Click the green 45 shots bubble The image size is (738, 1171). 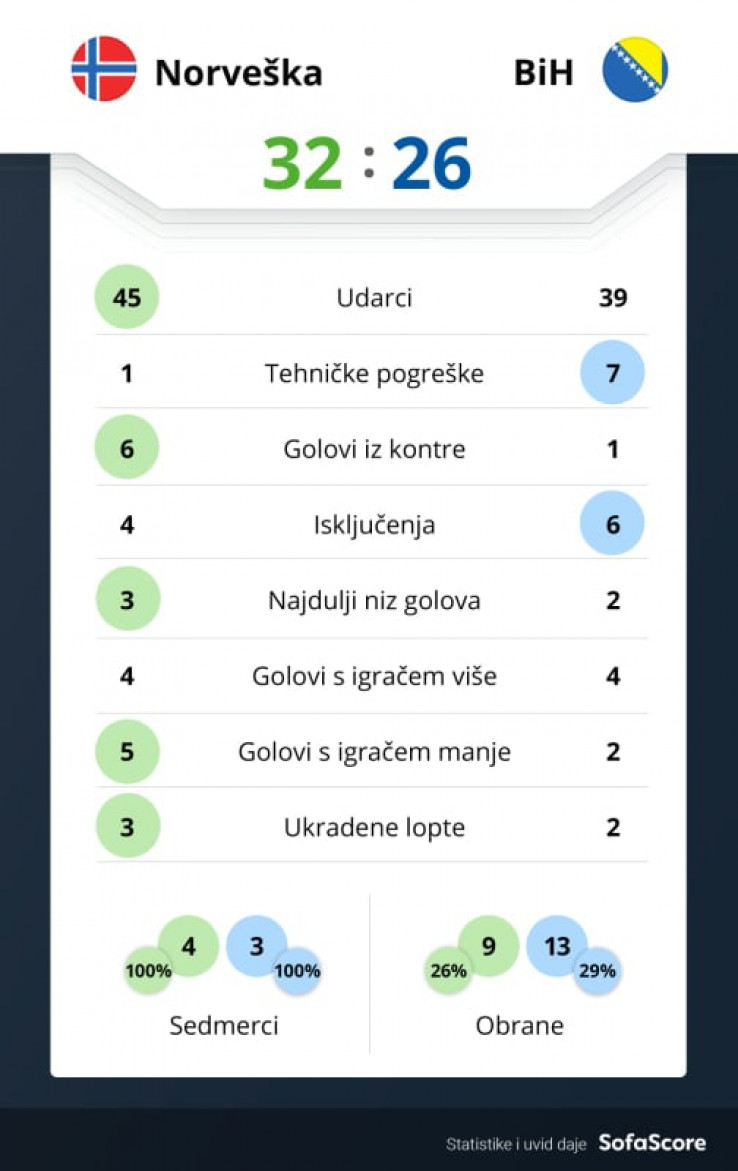(127, 297)
